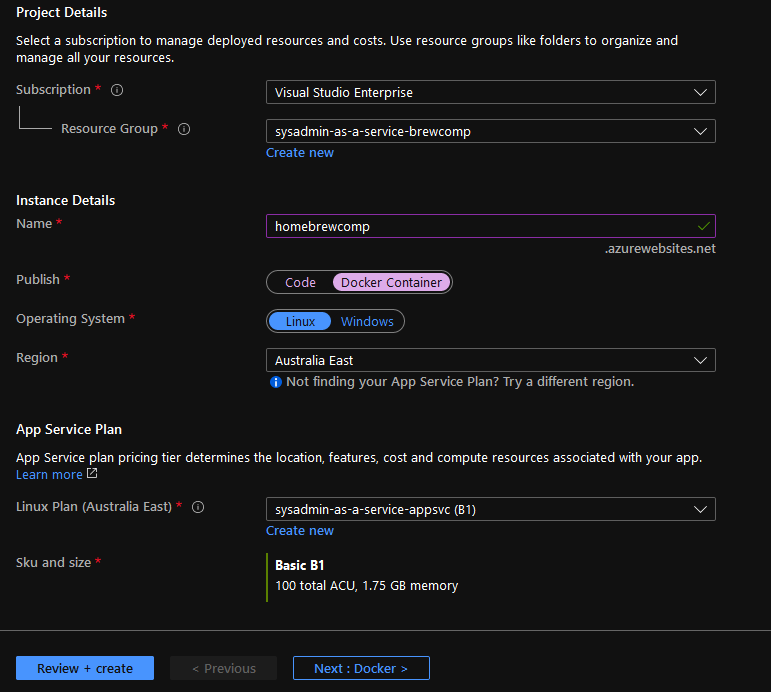The height and width of the screenshot is (692, 771).
Task: Select Code publish option
Action: pyautogui.click(x=300, y=282)
